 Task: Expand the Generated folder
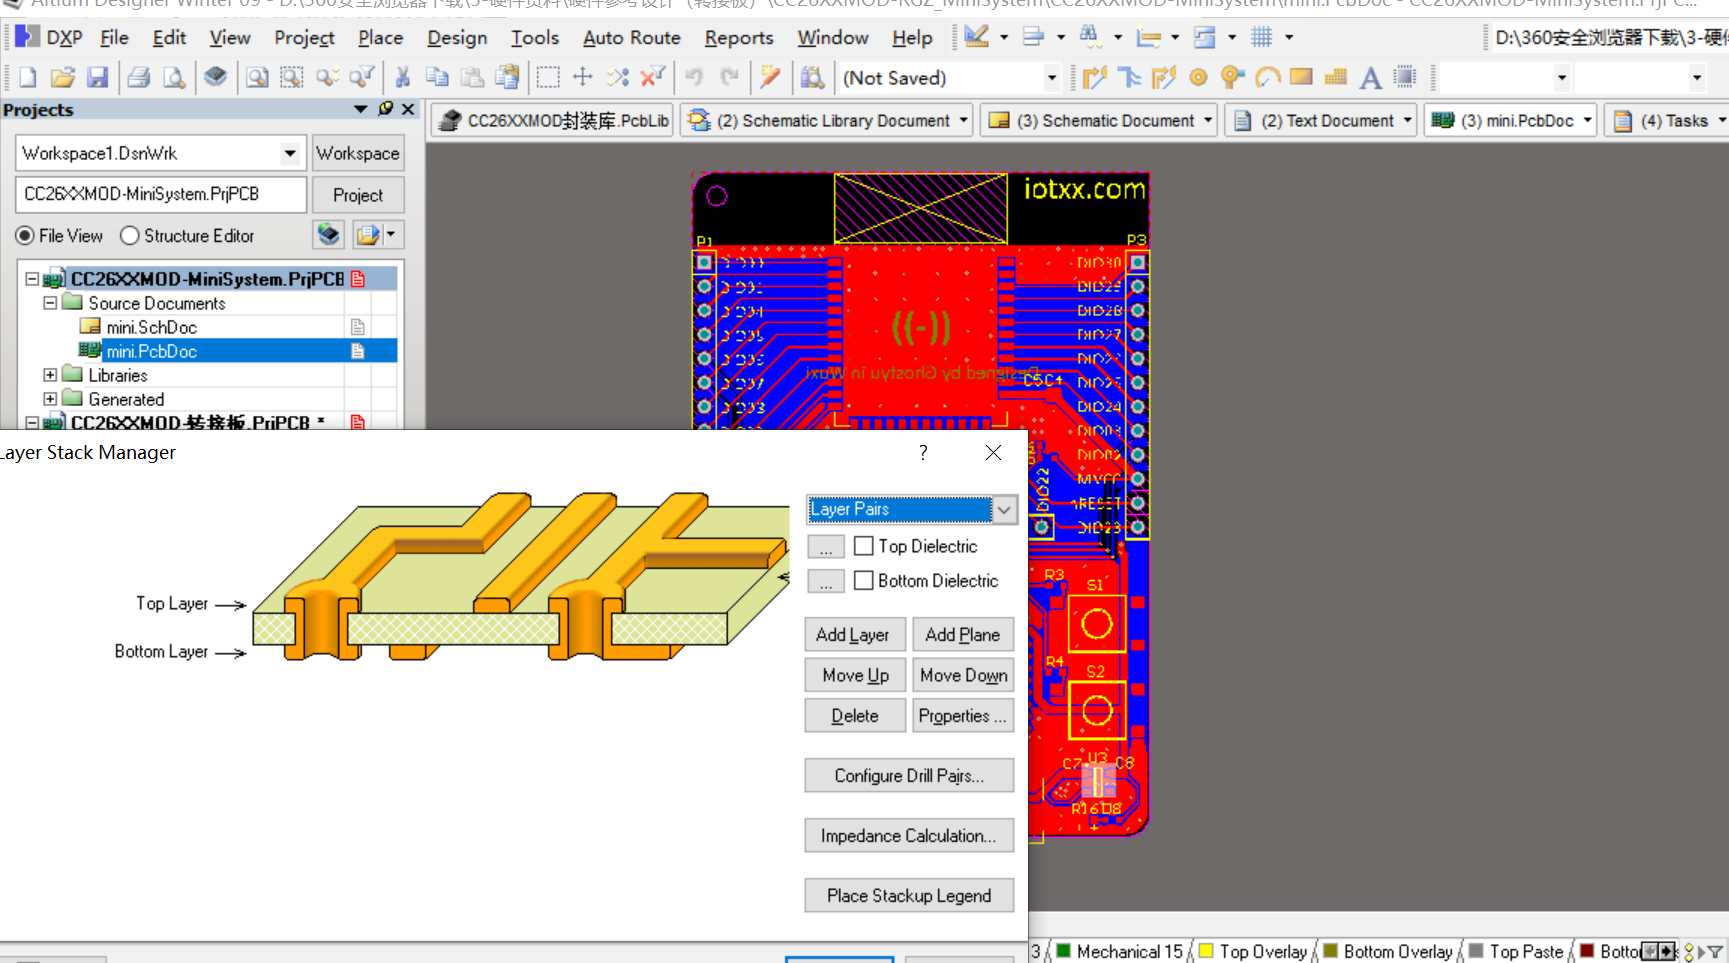point(50,399)
